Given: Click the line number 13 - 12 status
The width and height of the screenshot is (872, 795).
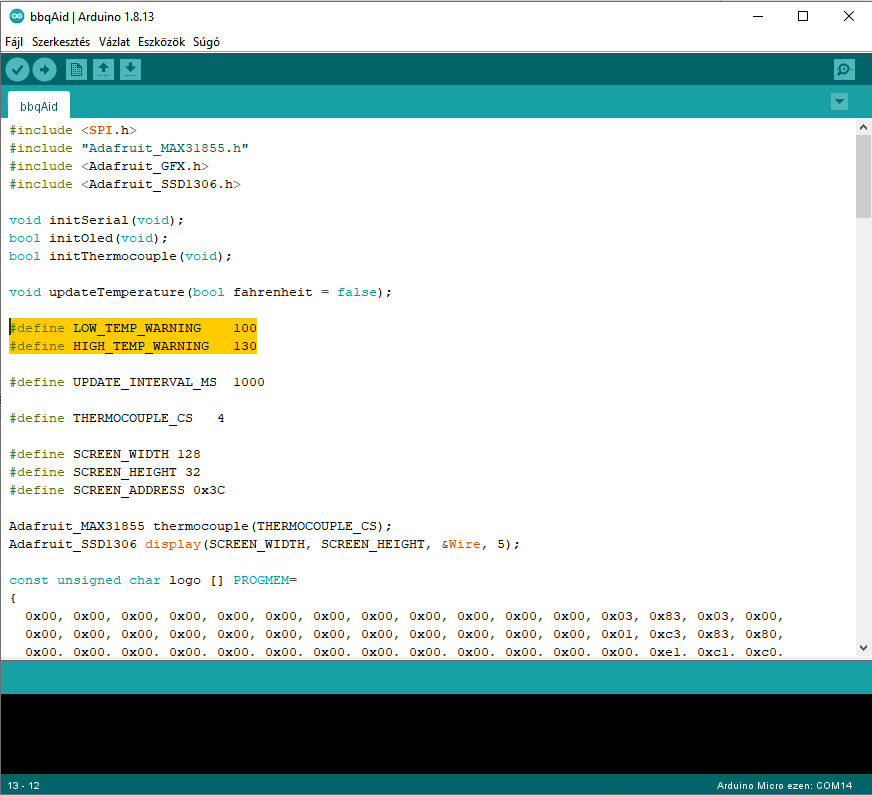Looking at the screenshot, I should pyautogui.click(x=23, y=786).
